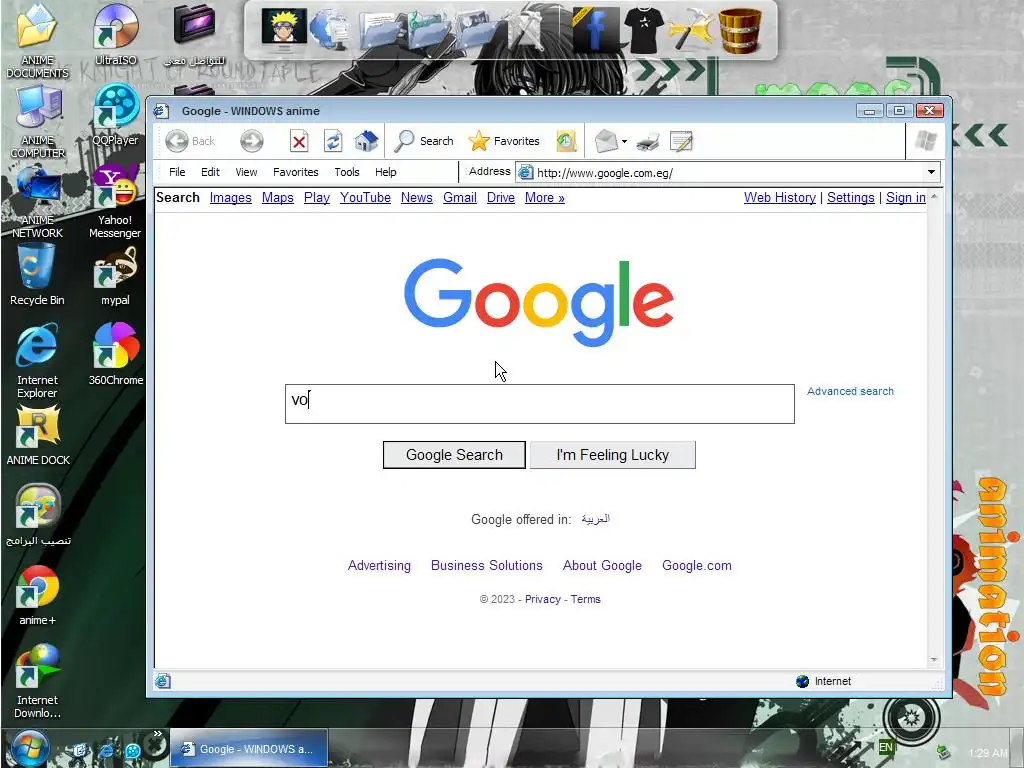Open Google Settings link
Image resolution: width=1024 pixels, height=768 pixels.
[x=850, y=197]
